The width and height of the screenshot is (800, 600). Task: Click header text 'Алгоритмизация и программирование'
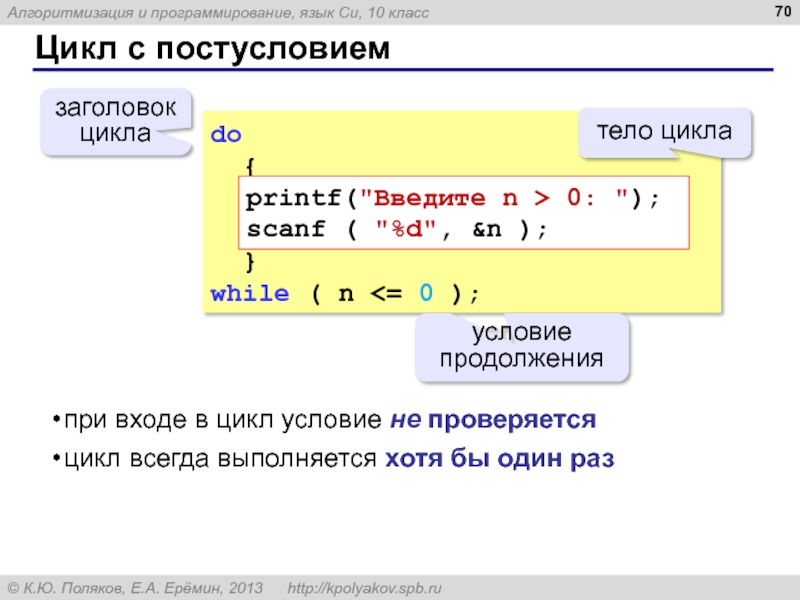(x=151, y=13)
